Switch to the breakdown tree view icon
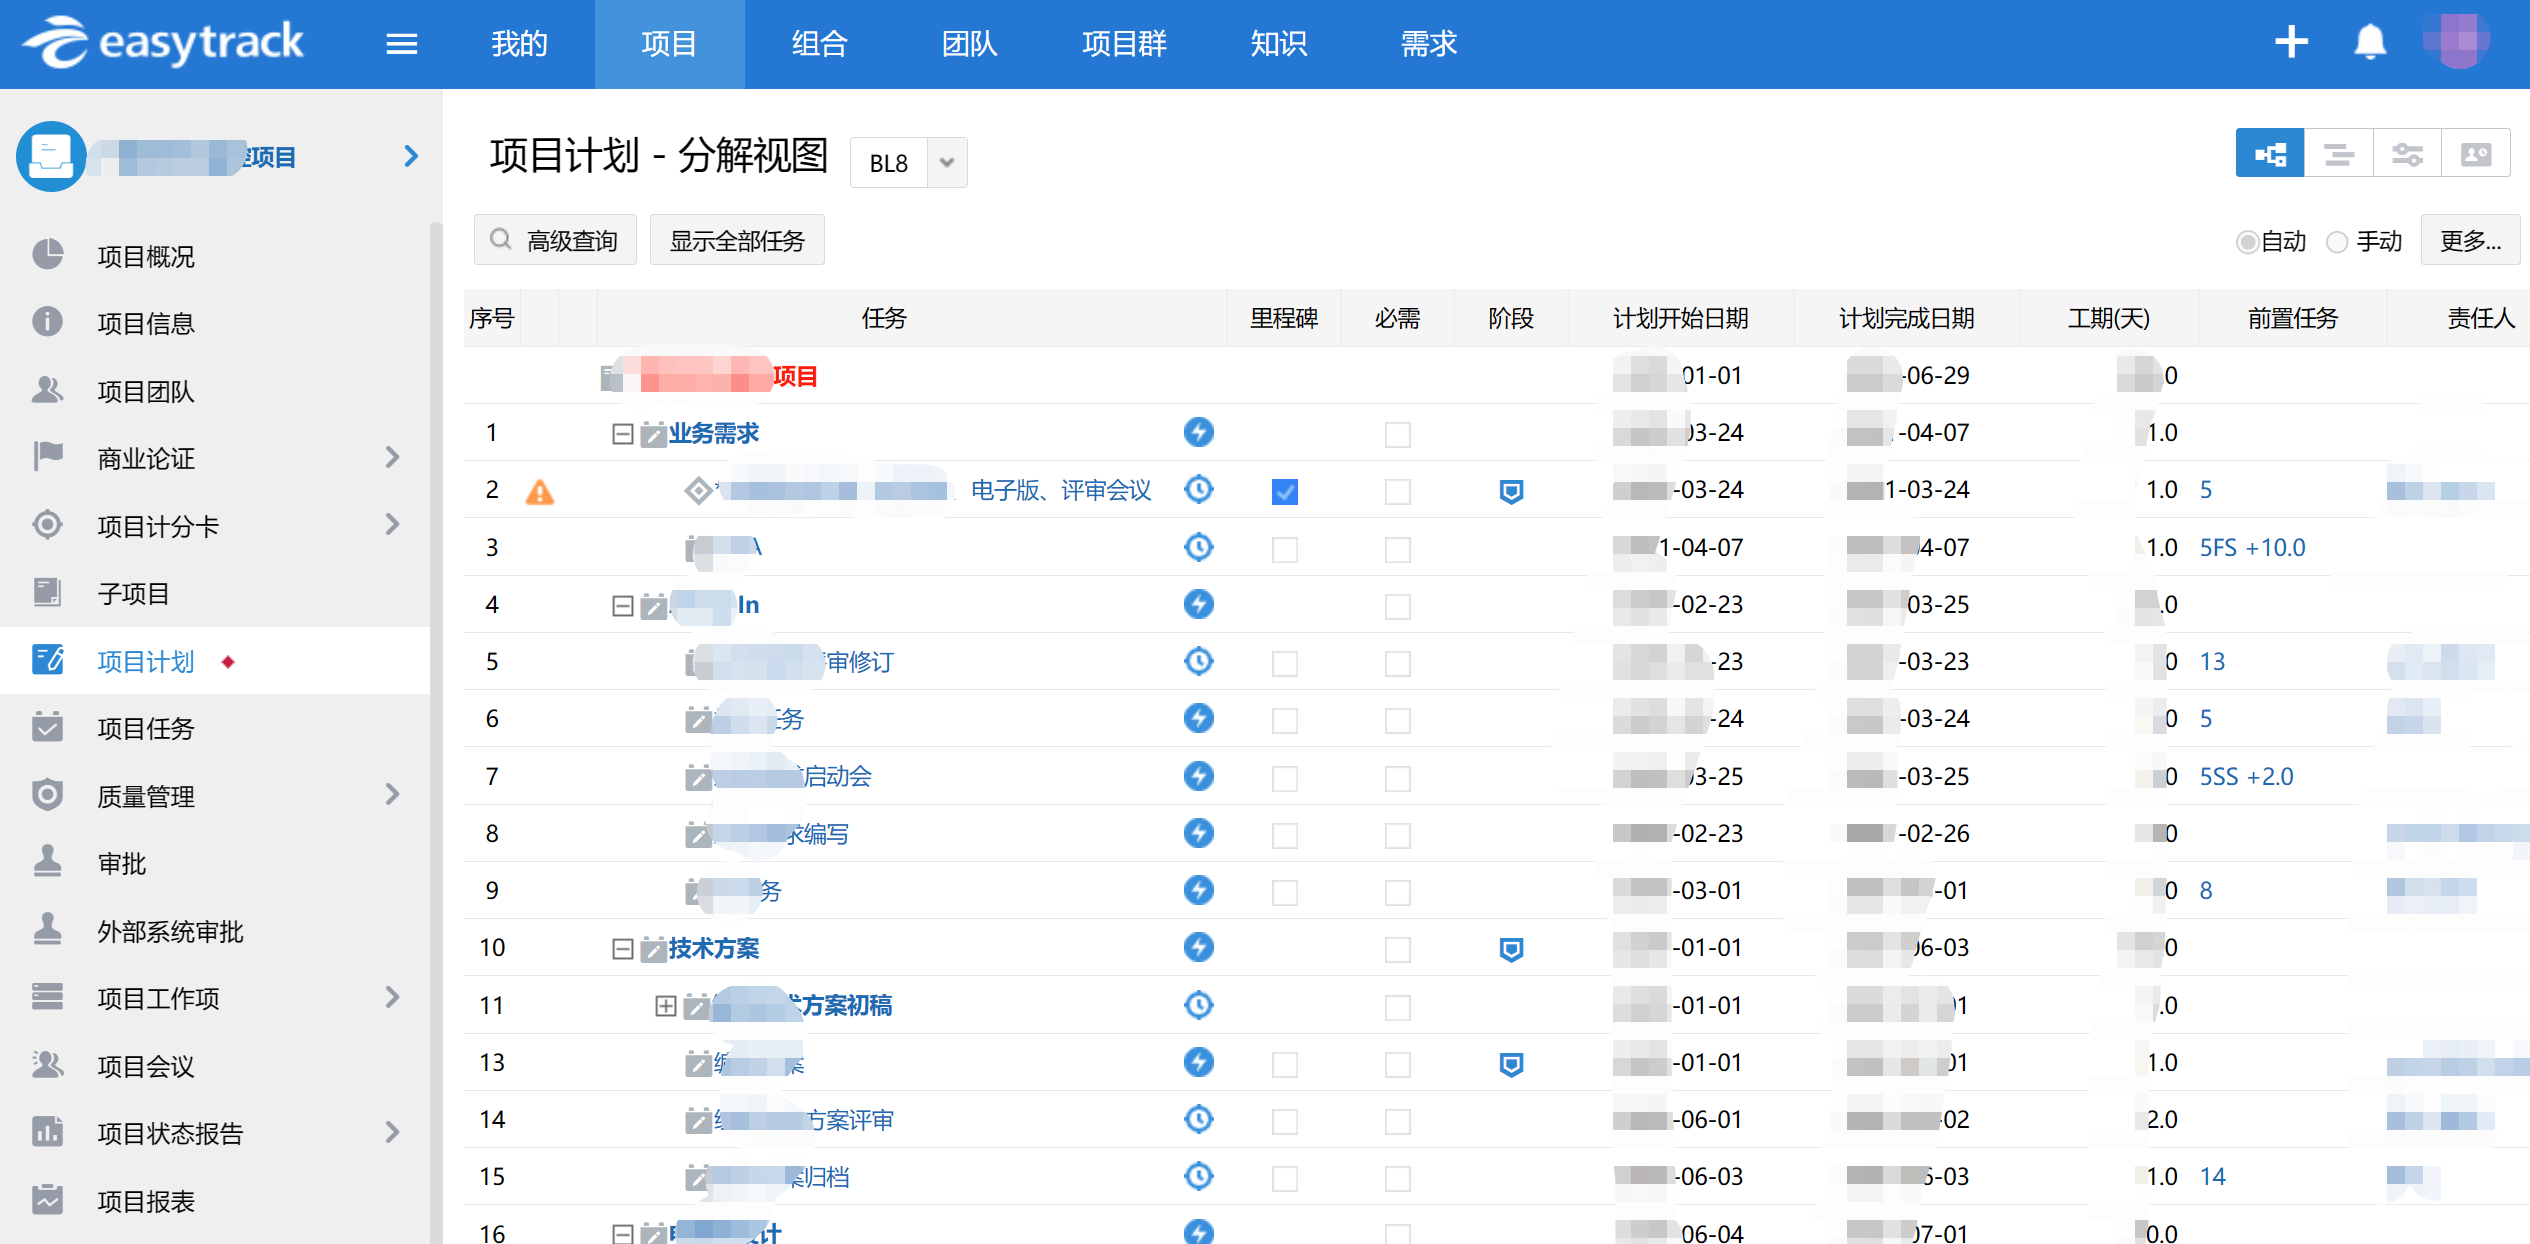Image resolution: width=2530 pixels, height=1244 pixels. [x=2269, y=155]
